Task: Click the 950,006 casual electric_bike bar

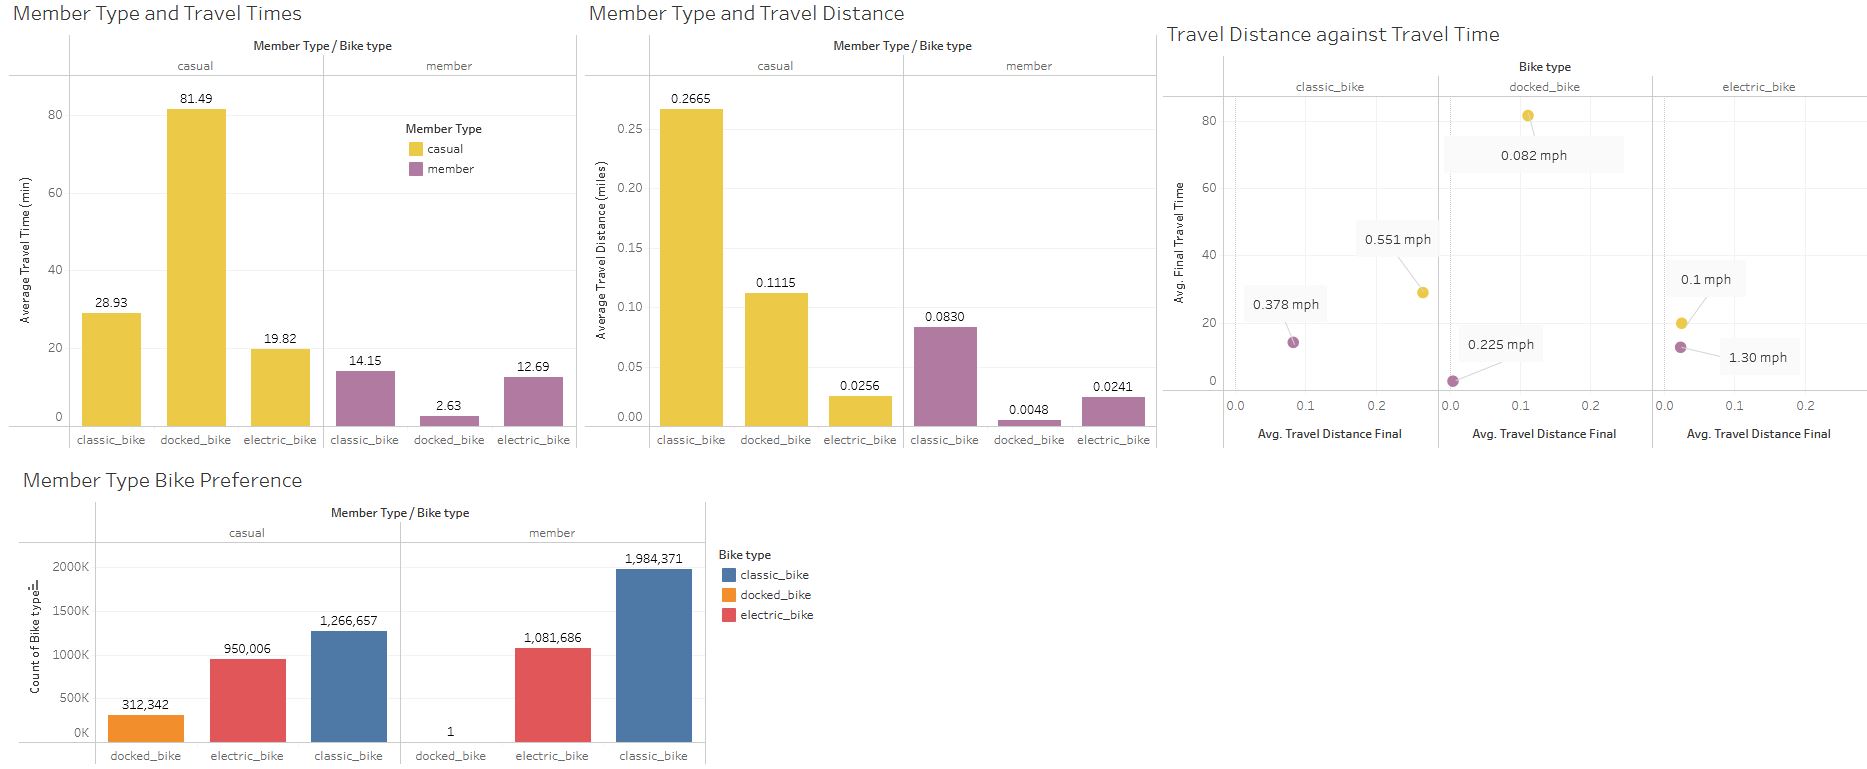Action: [x=248, y=700]
